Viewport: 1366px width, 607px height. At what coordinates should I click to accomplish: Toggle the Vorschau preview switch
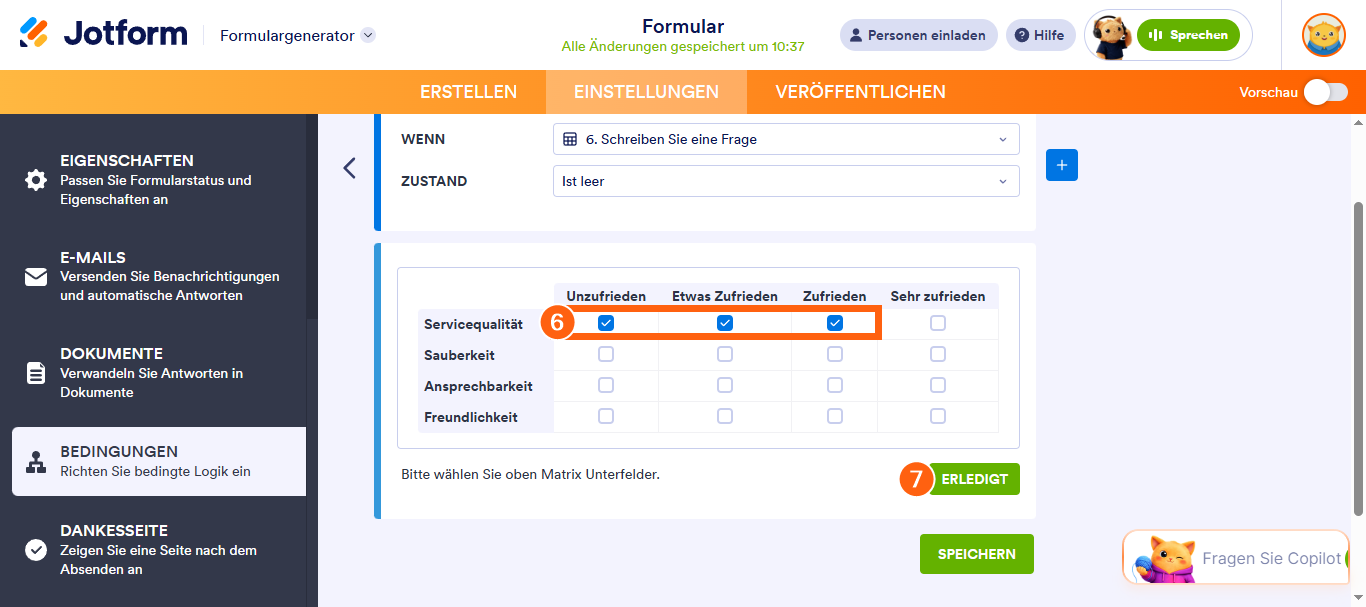(x=1325, y=92)
